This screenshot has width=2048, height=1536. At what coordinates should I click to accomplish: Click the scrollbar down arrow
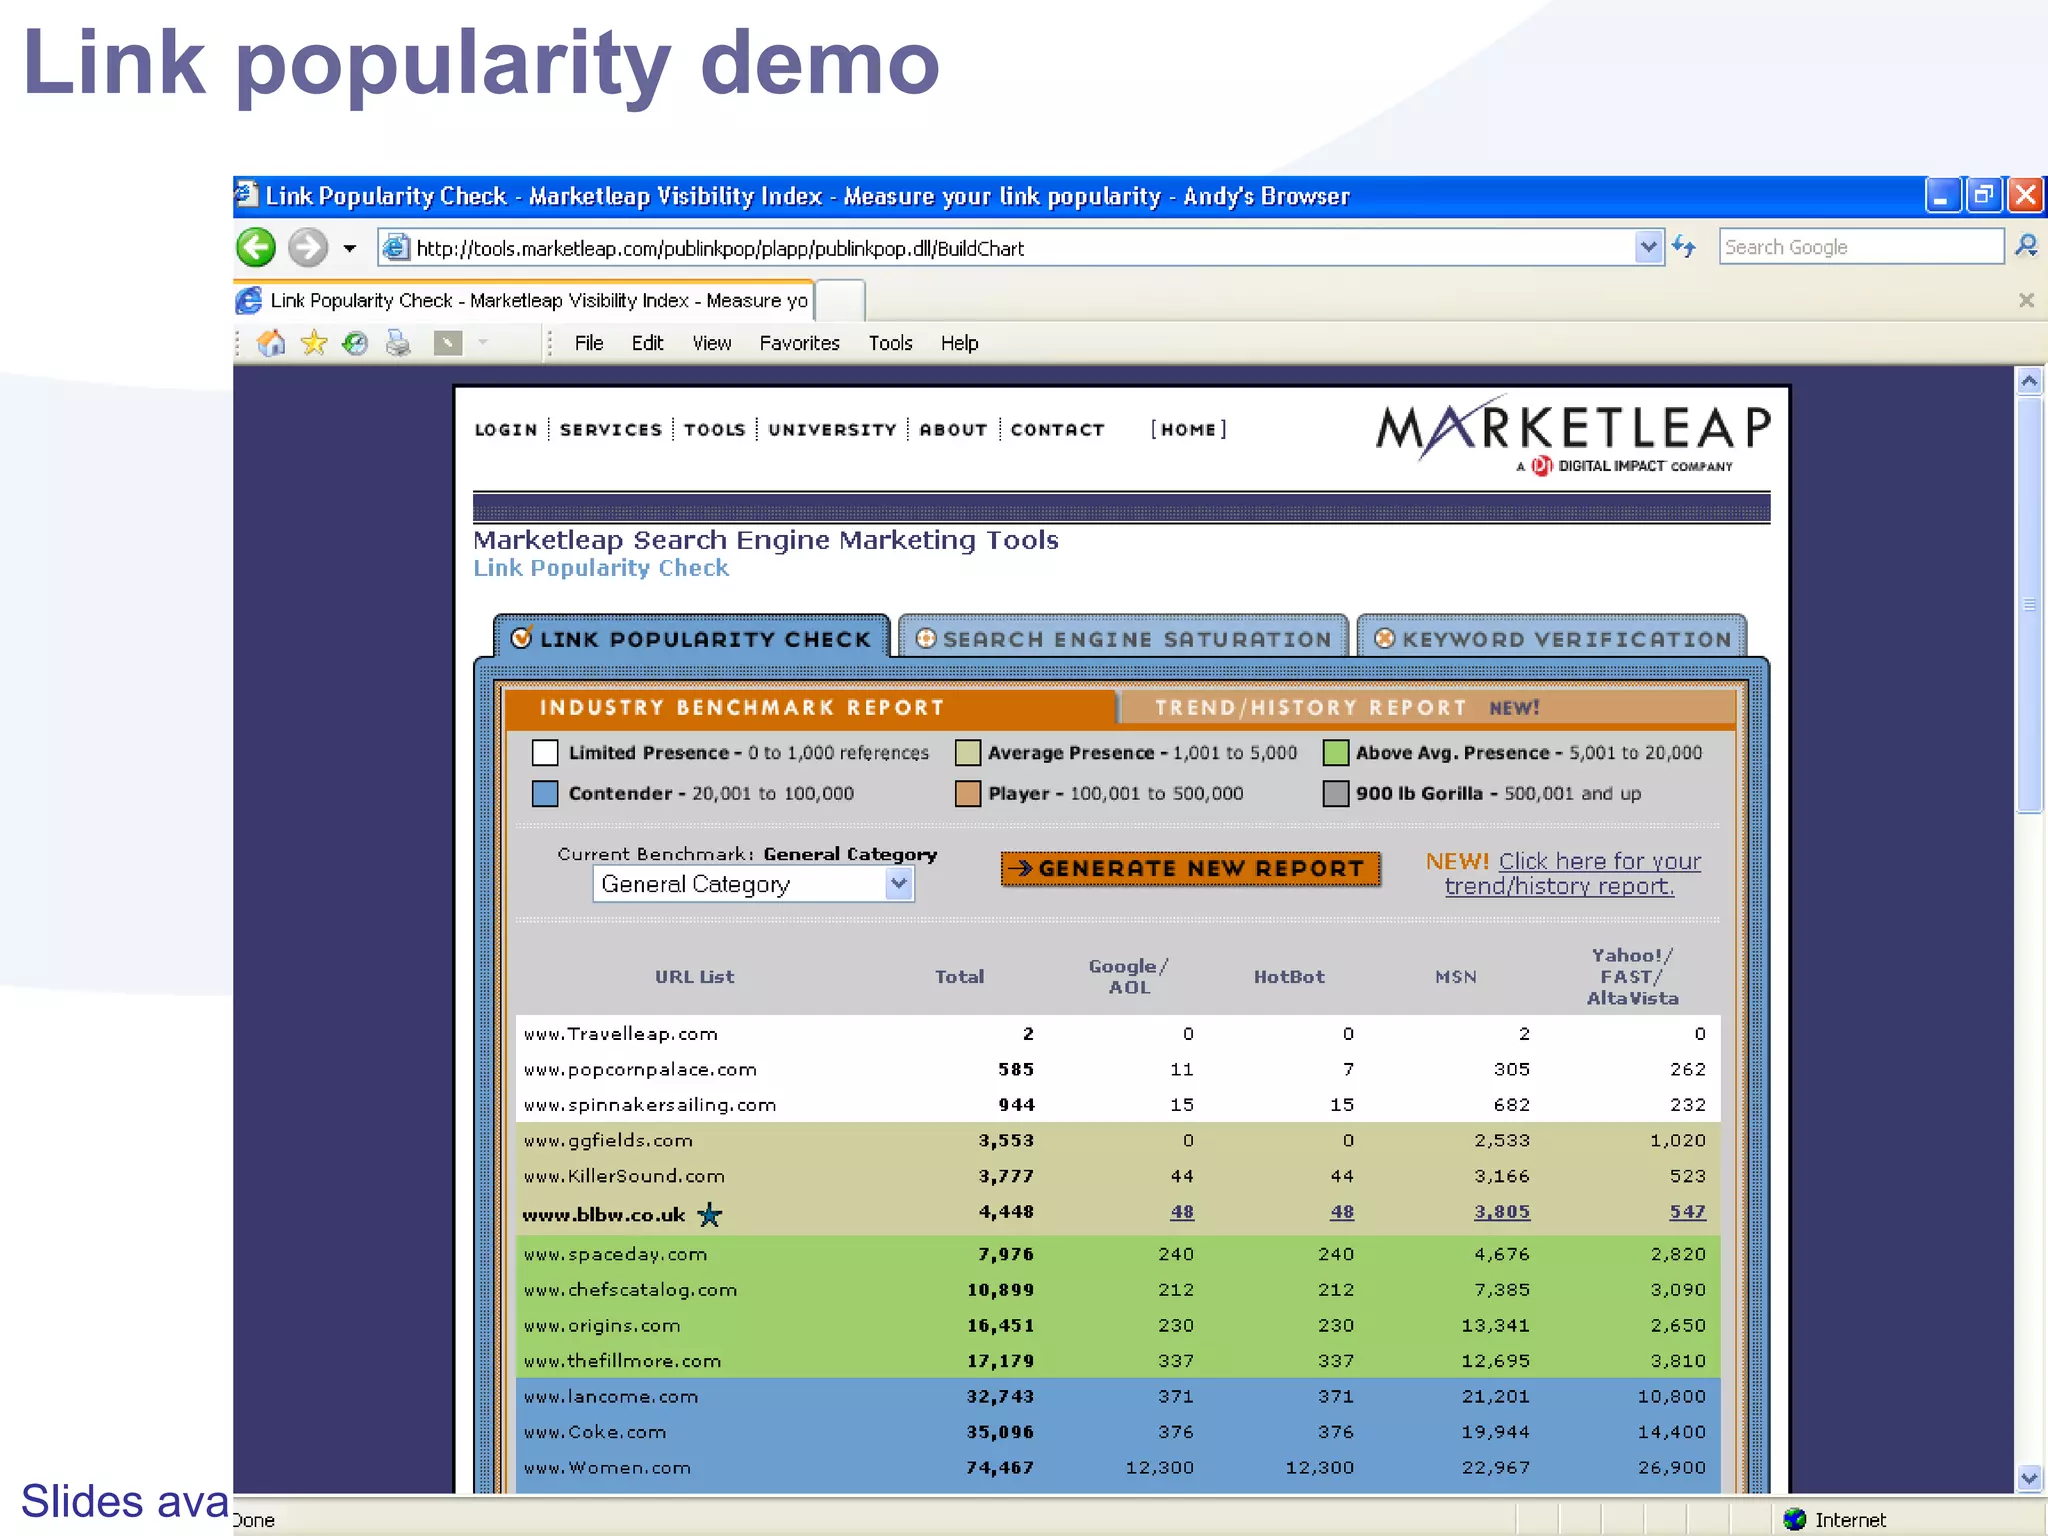2029,1477
